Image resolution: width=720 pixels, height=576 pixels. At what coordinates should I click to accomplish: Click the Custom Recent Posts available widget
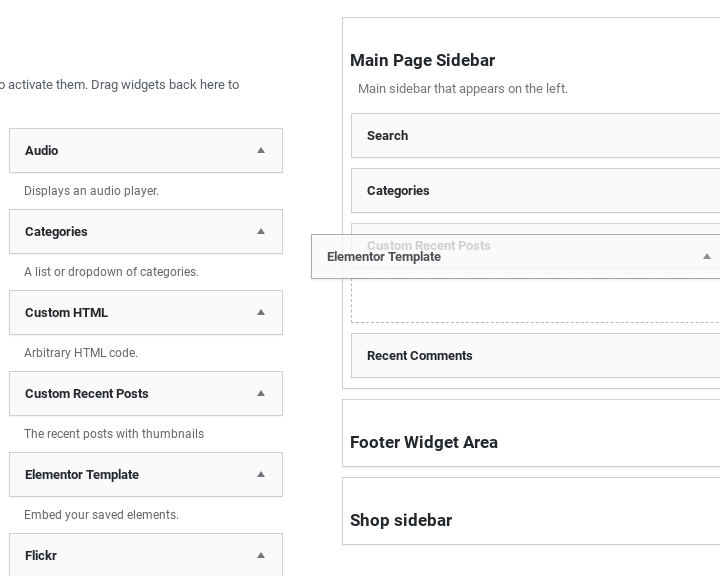pyautogui.click(x=87, y=394)
